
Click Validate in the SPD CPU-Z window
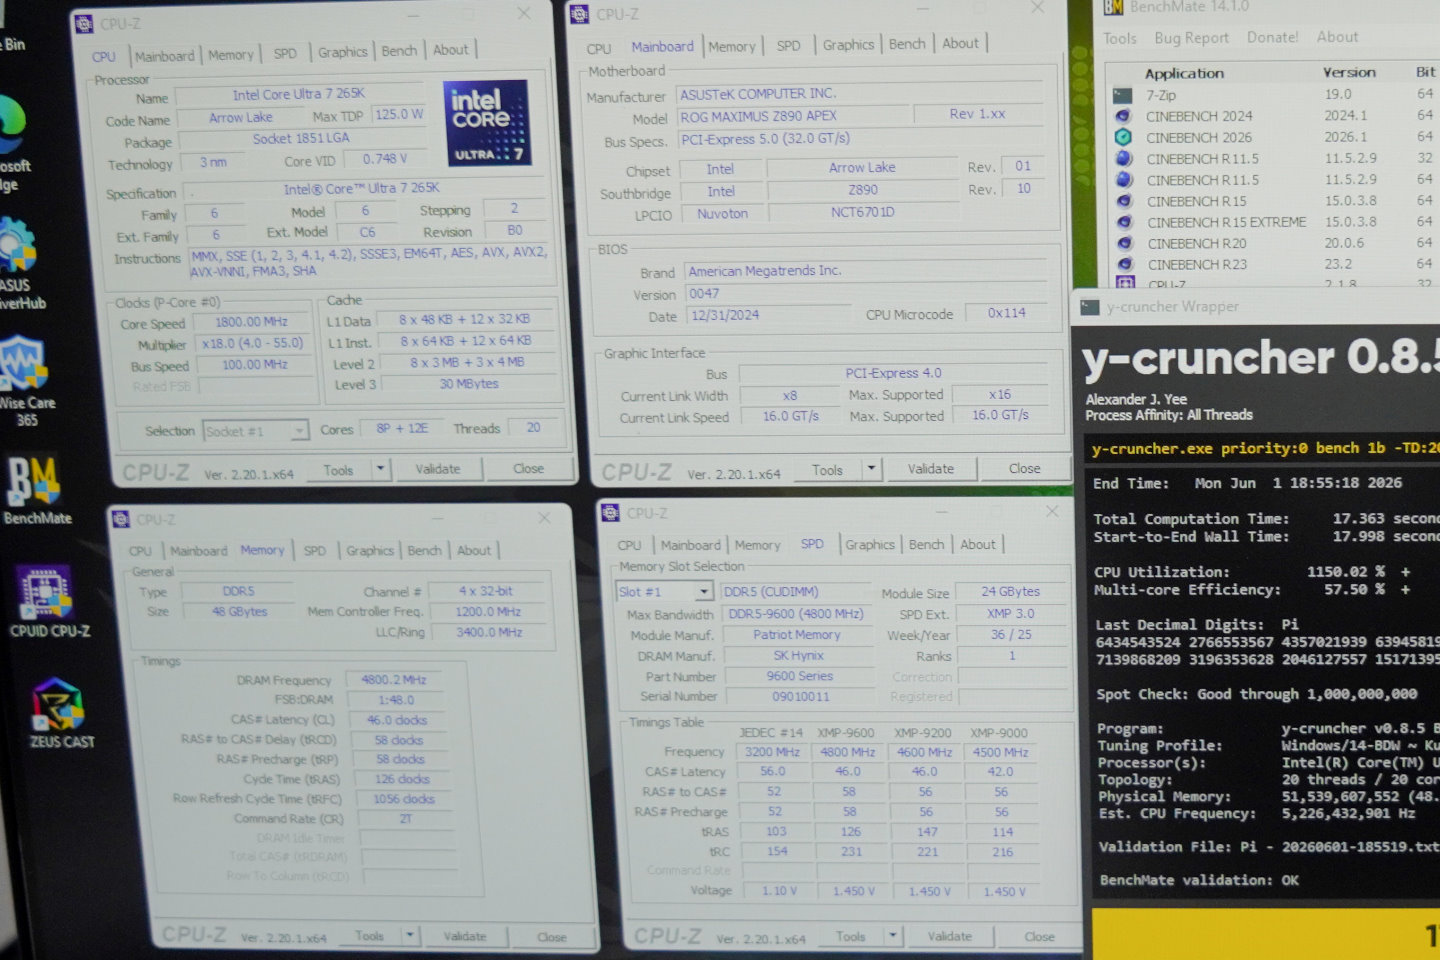pos(949,936)
